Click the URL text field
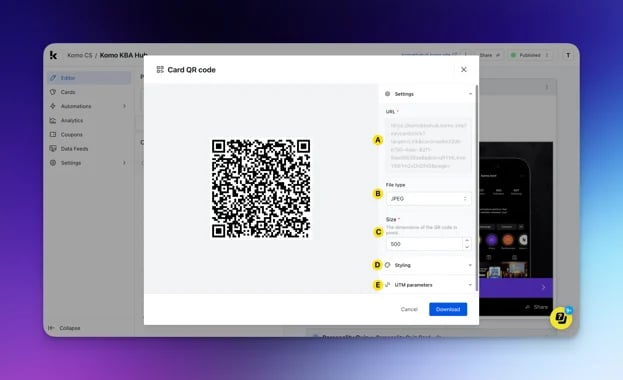The height and width of the screenshot is (380, 623). click(x=428, y=145)
